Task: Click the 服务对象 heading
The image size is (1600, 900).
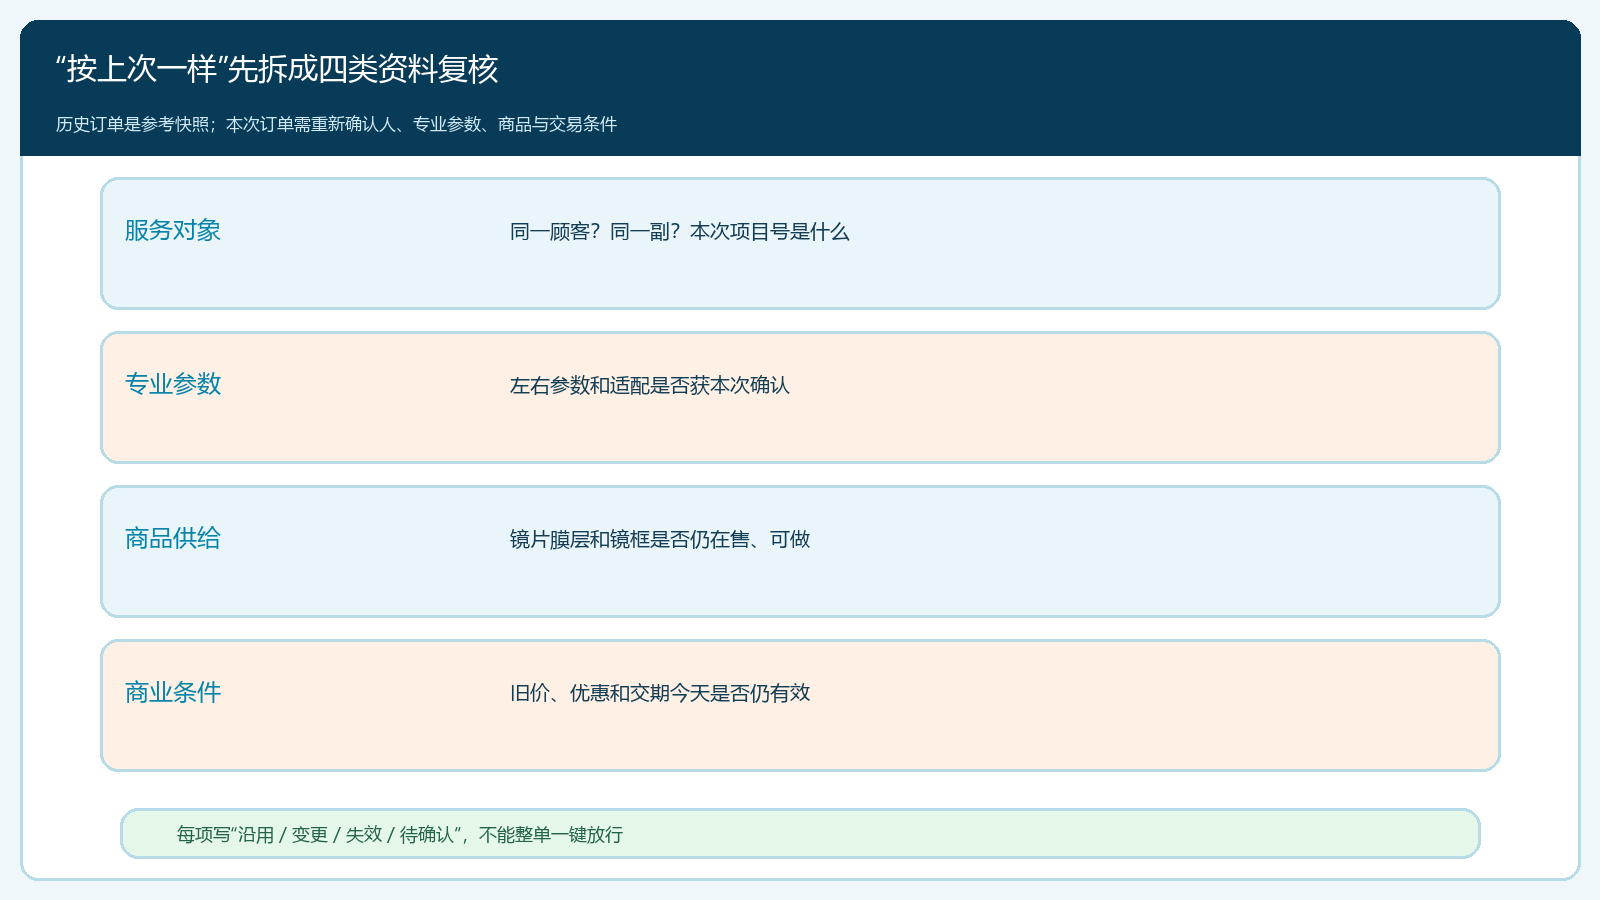Action: click(173, 230)
